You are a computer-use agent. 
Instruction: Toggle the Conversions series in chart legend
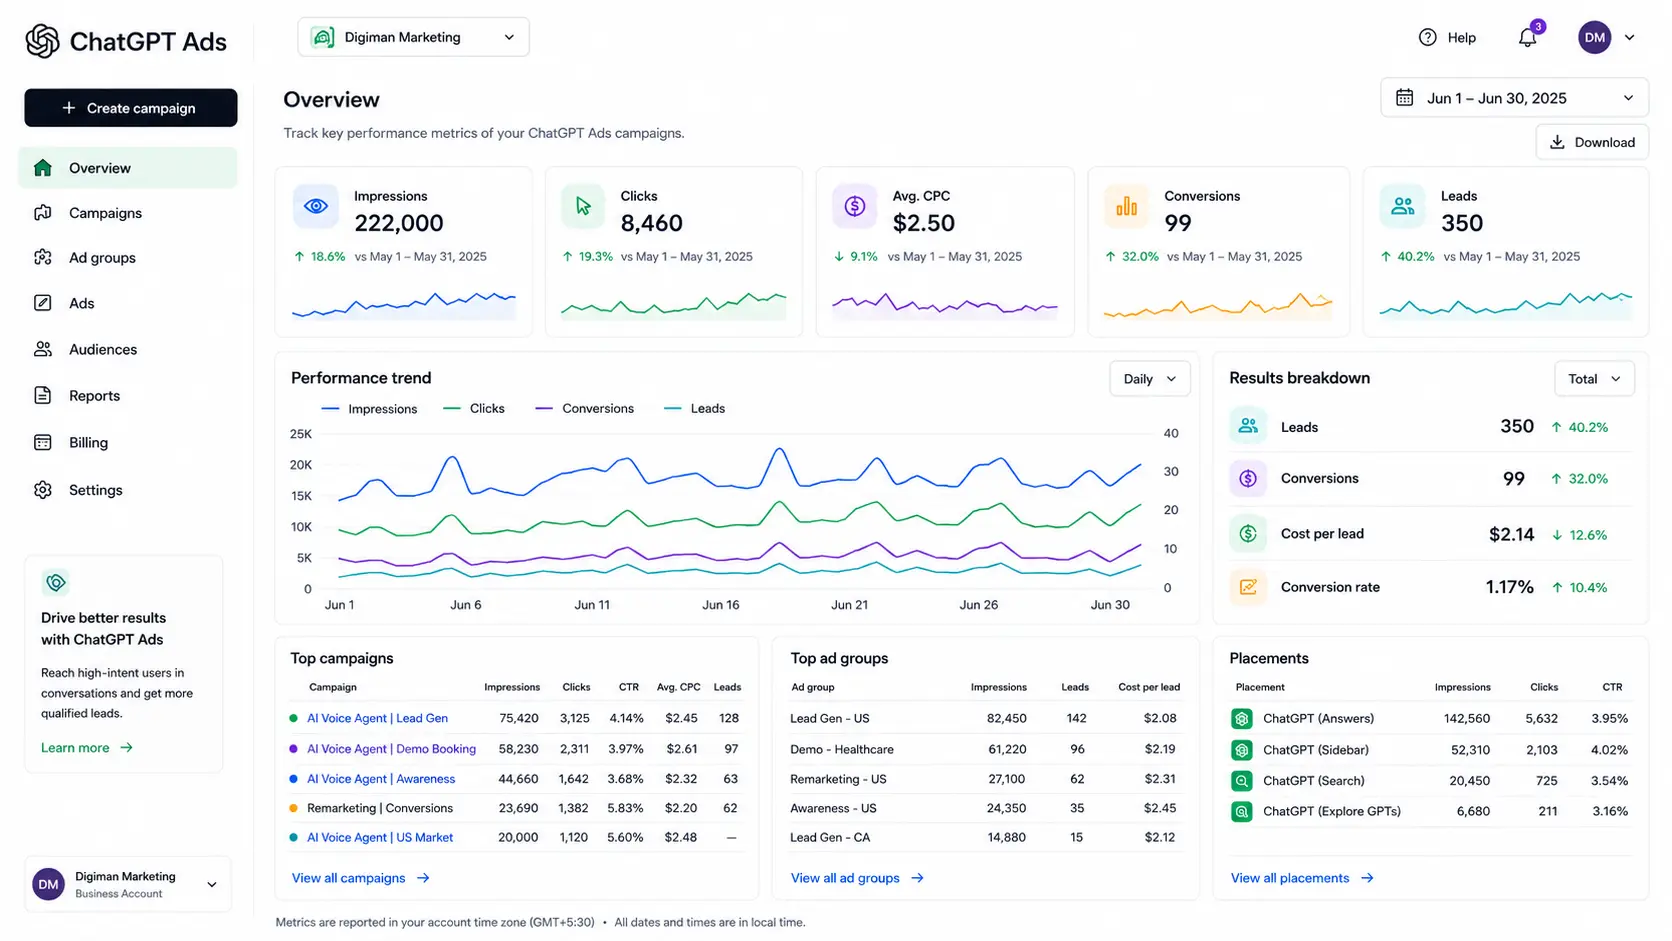(584, 408)
